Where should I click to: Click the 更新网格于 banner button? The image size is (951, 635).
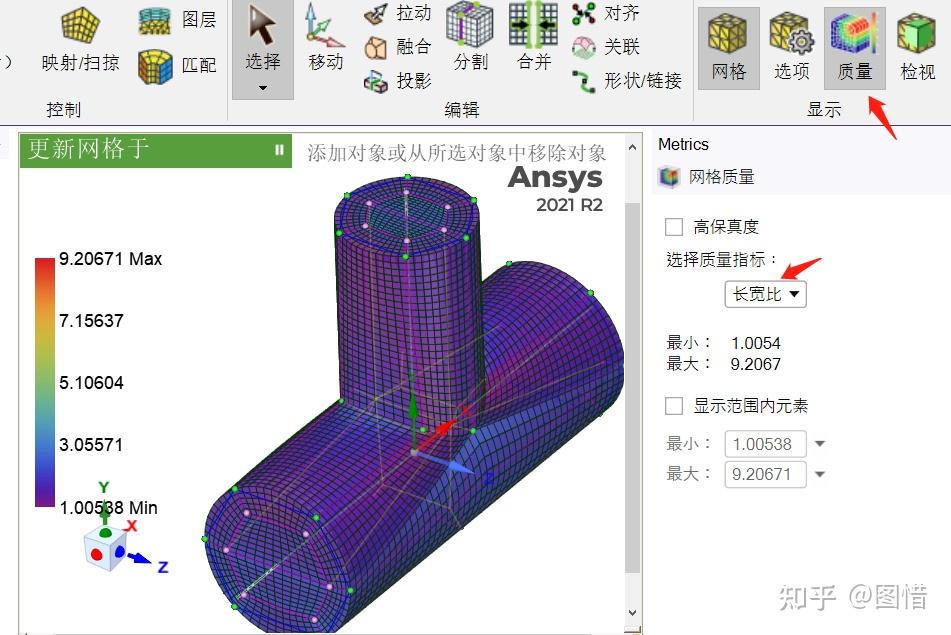pyautogui.click(x=150, y=150)
